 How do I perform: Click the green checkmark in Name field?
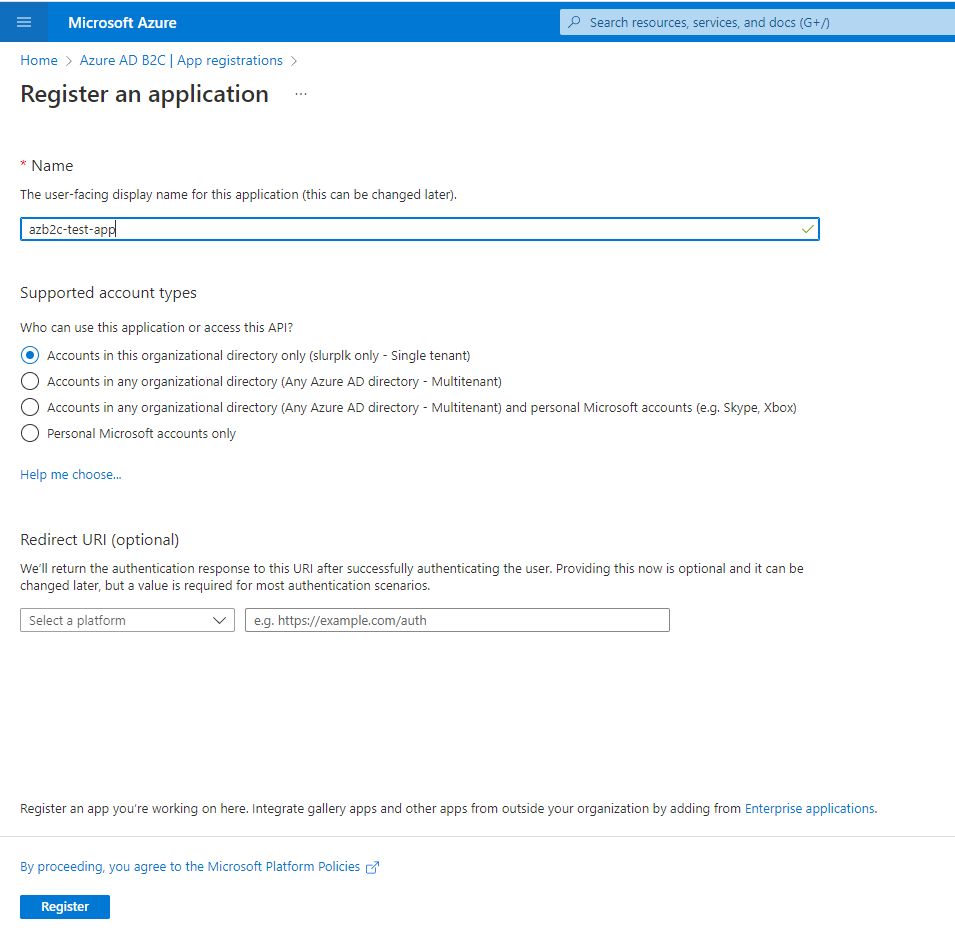808,230
